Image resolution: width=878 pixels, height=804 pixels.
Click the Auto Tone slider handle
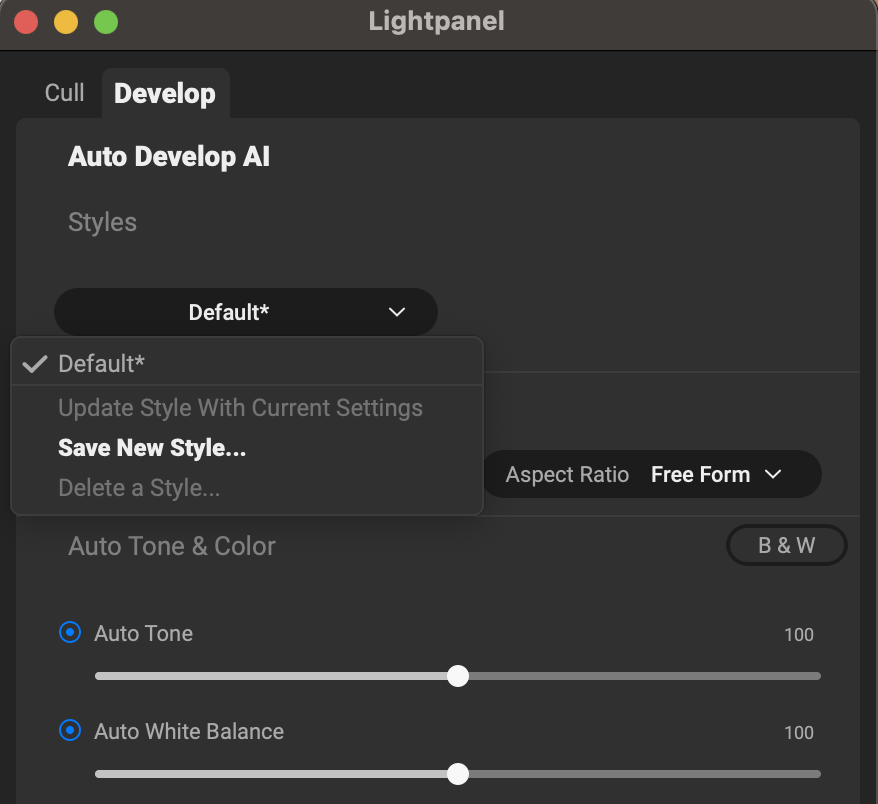click(x=458, y=676)
